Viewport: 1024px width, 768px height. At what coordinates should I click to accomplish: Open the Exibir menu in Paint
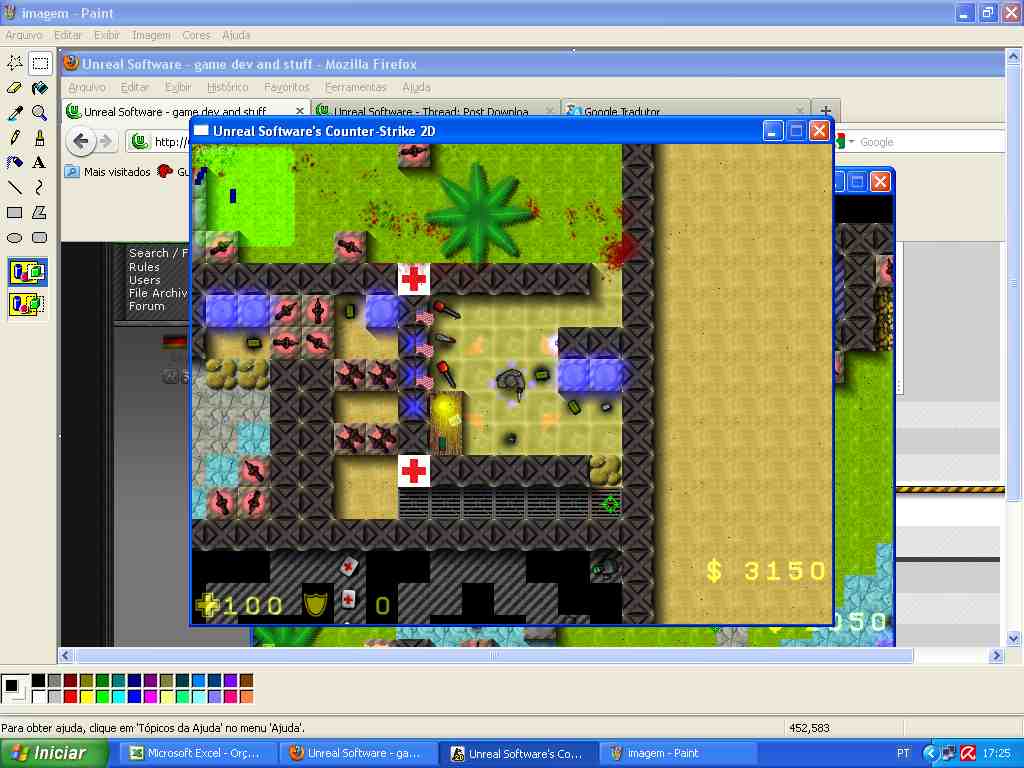pos(106,35)
